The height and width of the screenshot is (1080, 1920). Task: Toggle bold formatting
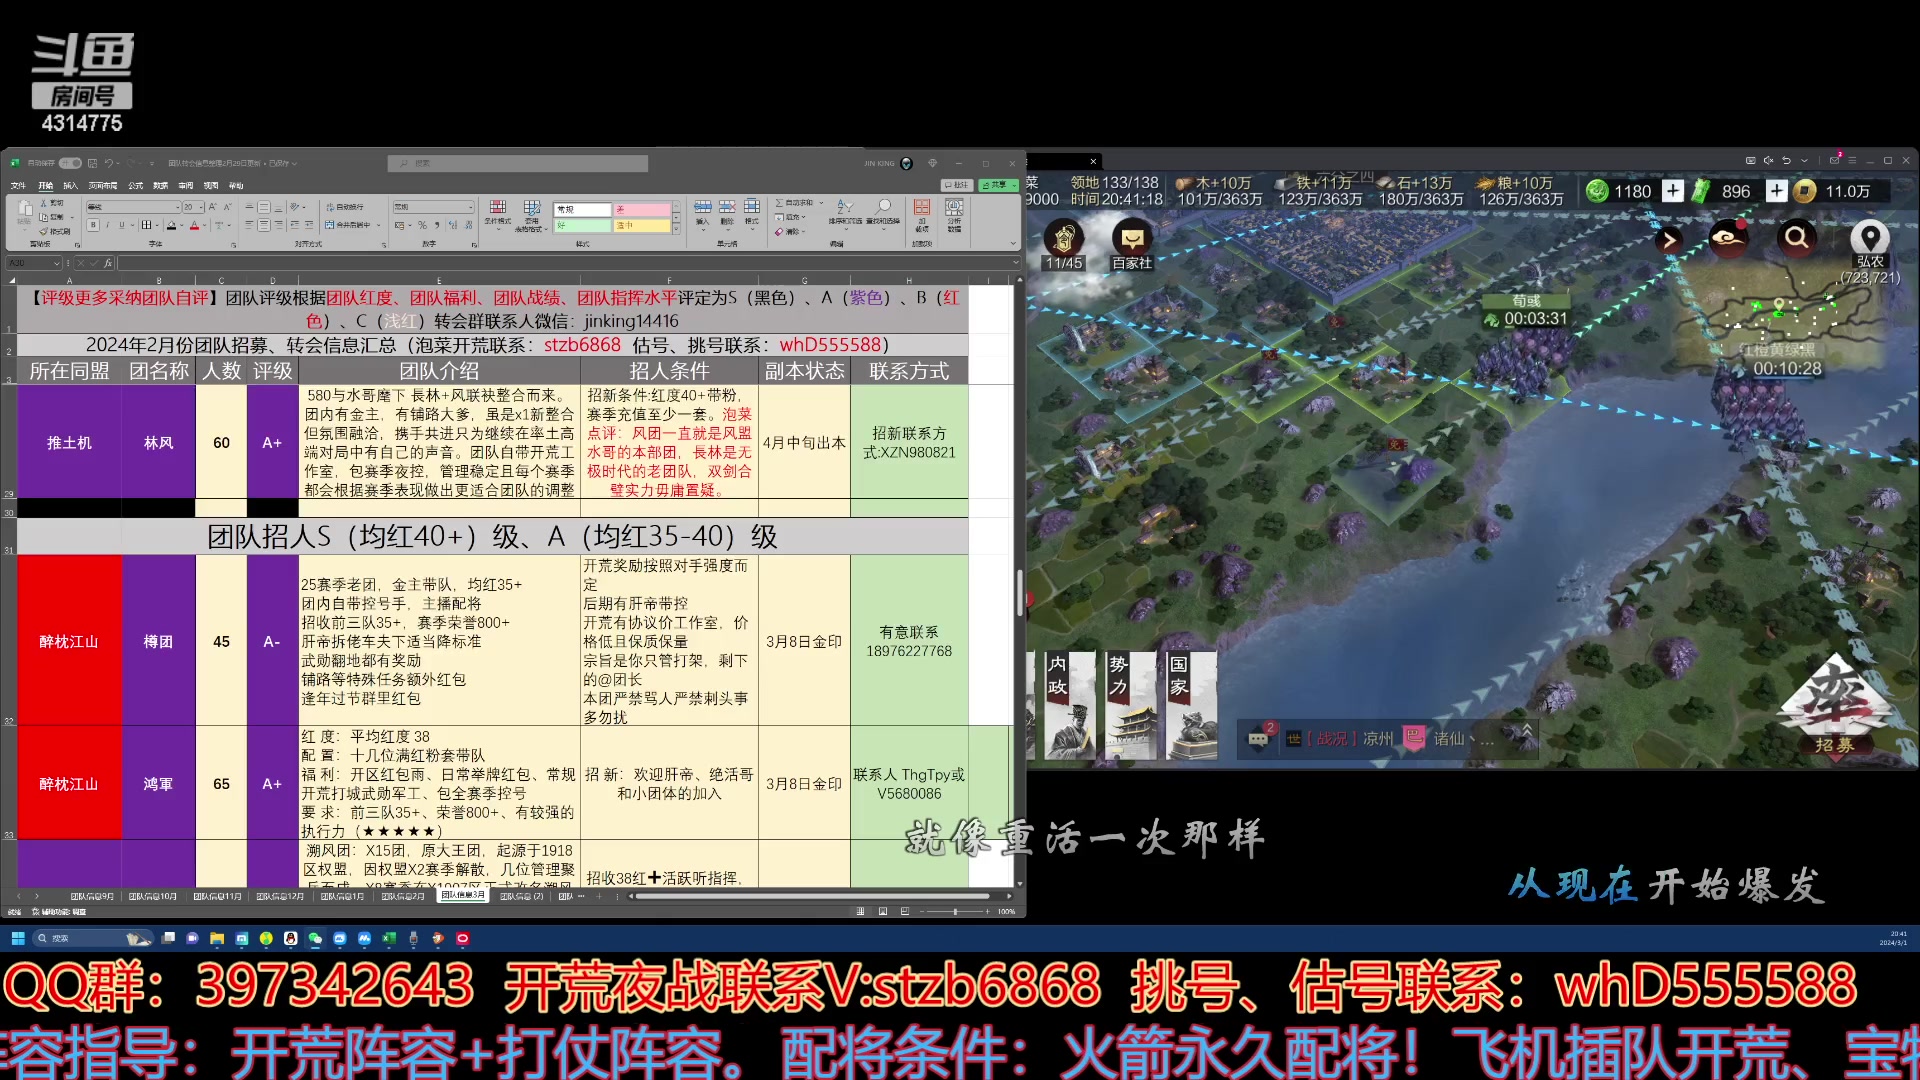(x=93, y=225)
